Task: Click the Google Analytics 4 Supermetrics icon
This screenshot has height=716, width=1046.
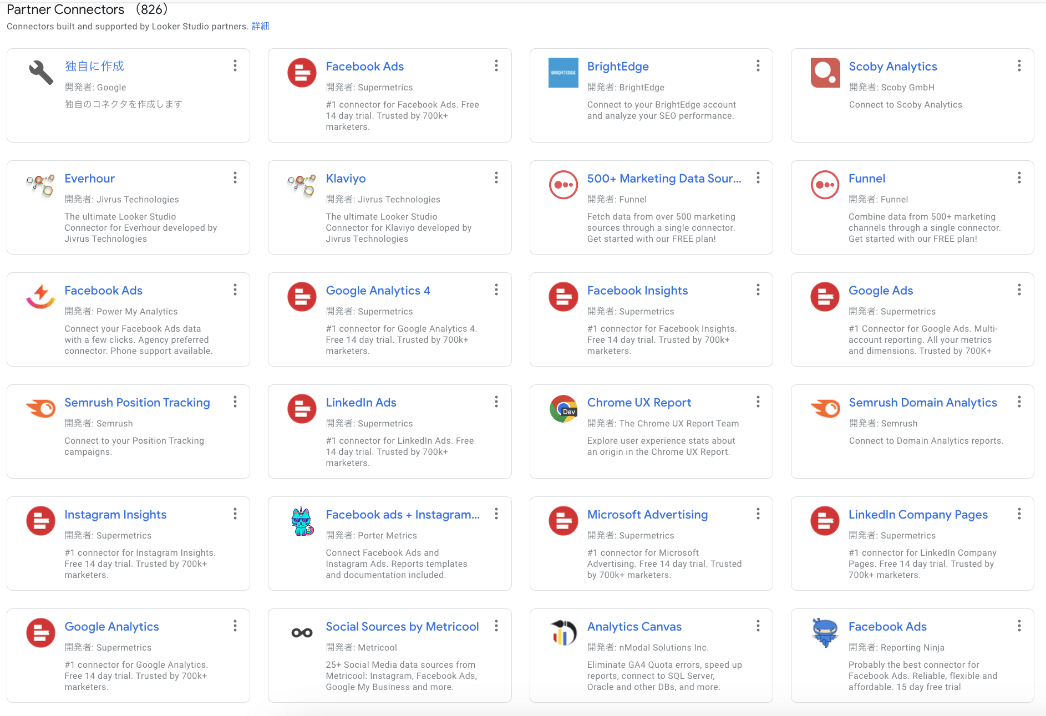Action: (x=302, y=297)
